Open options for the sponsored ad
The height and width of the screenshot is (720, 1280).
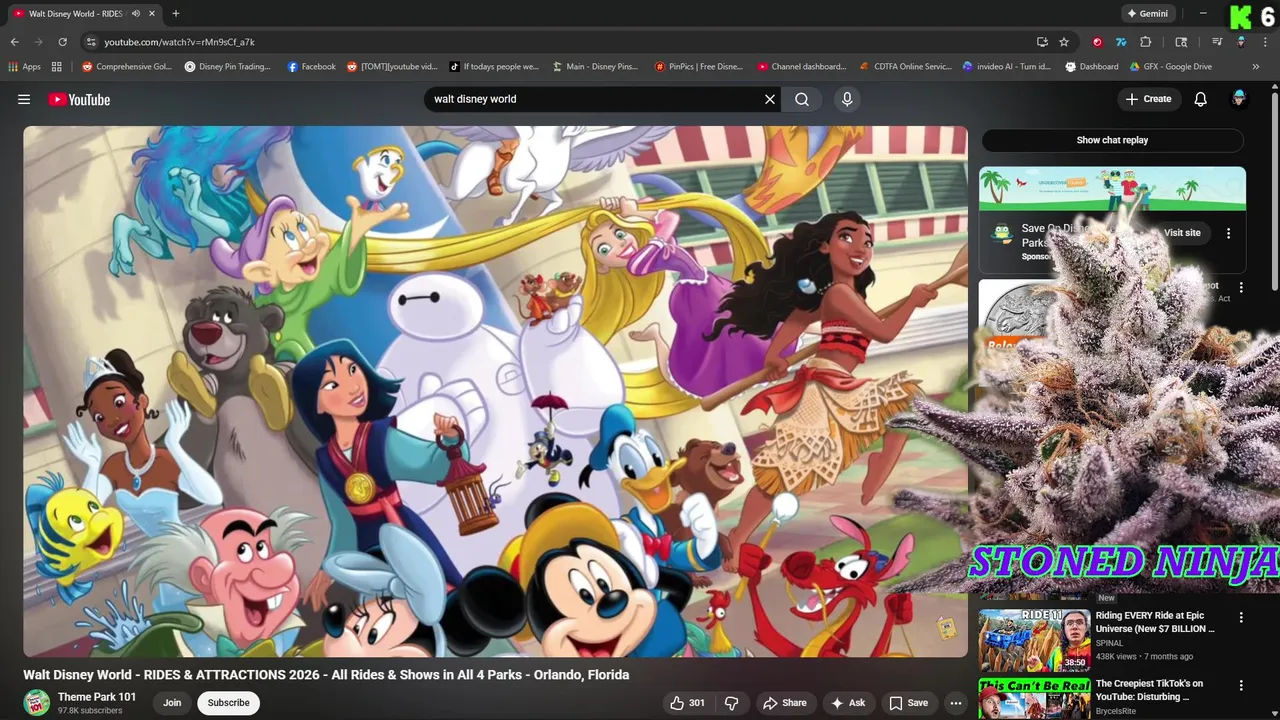(1228, 233)
